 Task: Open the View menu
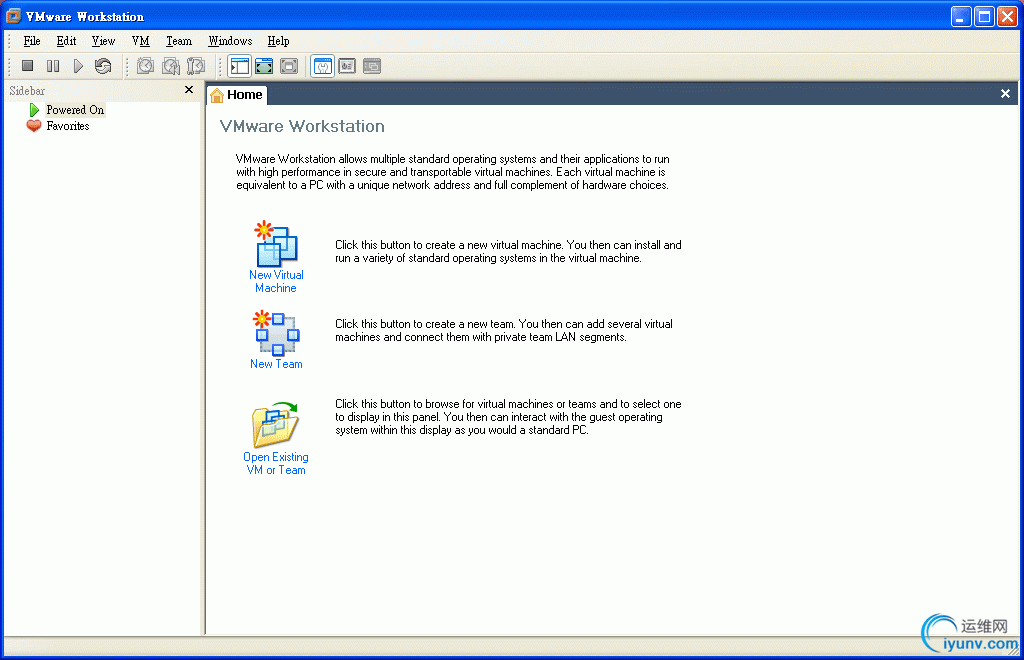[x=103, y=41]
